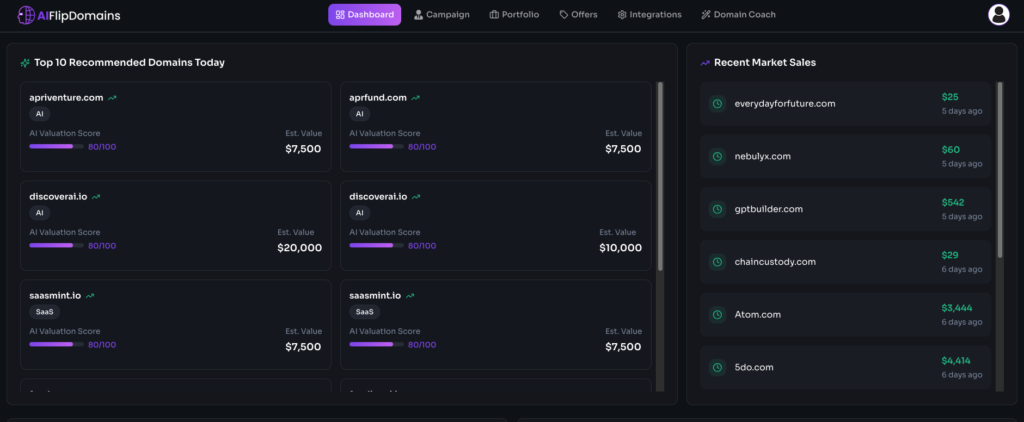The height and width of the screenshot is (422, 1024).
Task: Click the 80/100 score on aprfund.com card
Action: coord(422,147)
